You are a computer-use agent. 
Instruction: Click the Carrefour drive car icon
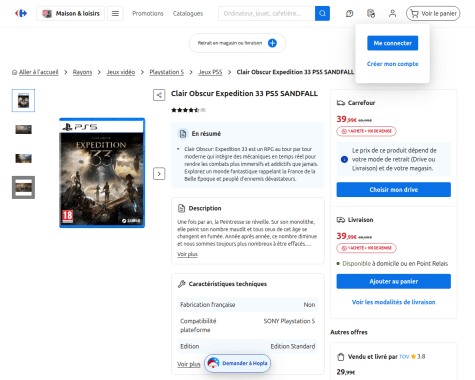[x=341, y=103]
